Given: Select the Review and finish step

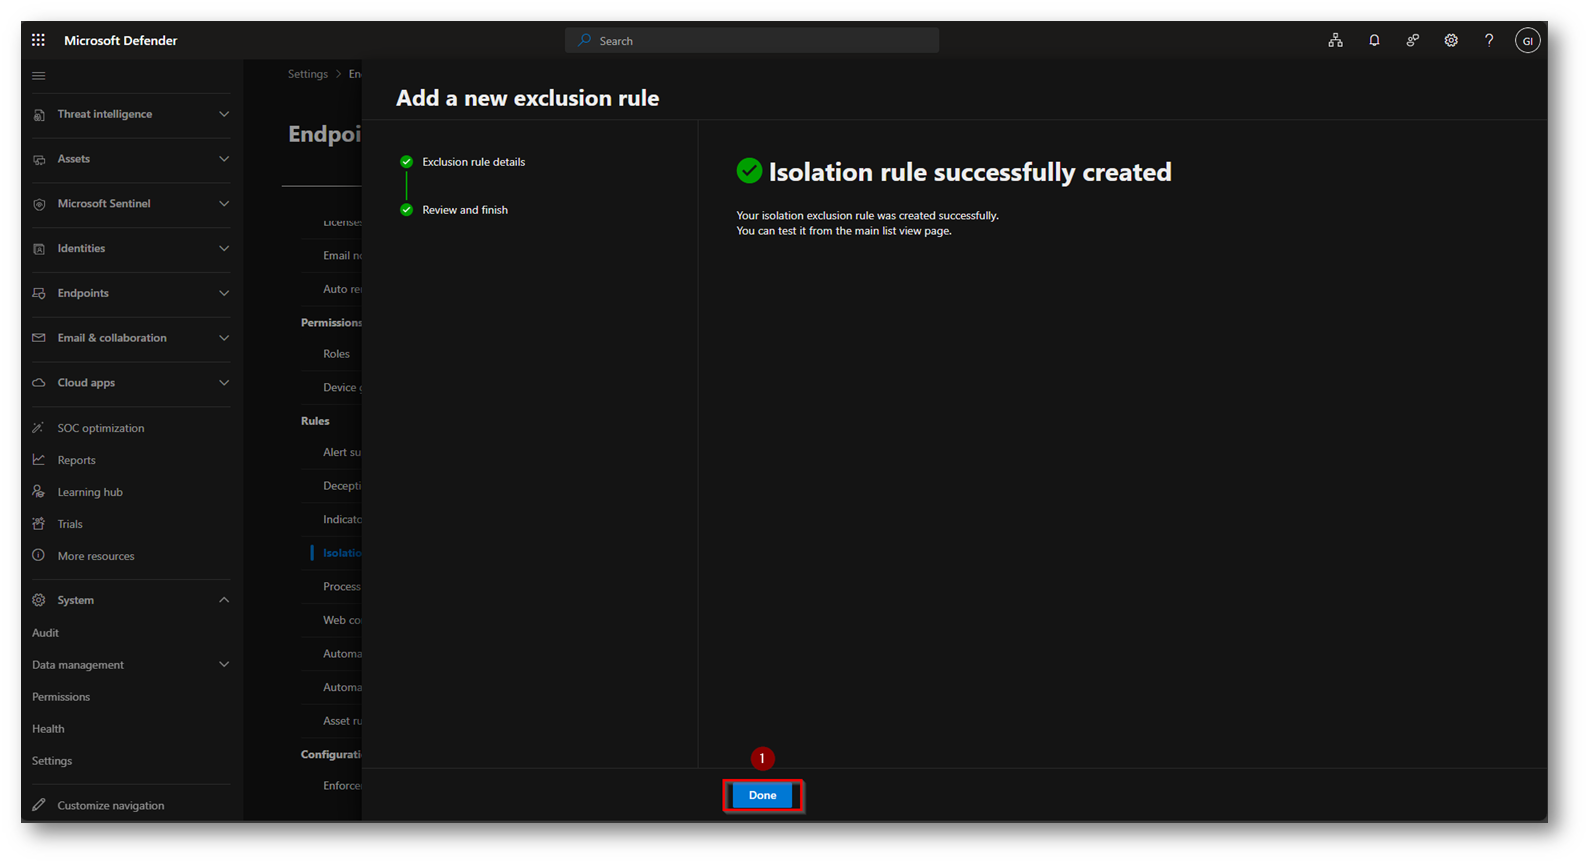Looking at the screenshot, I should (x=465, y=210).
